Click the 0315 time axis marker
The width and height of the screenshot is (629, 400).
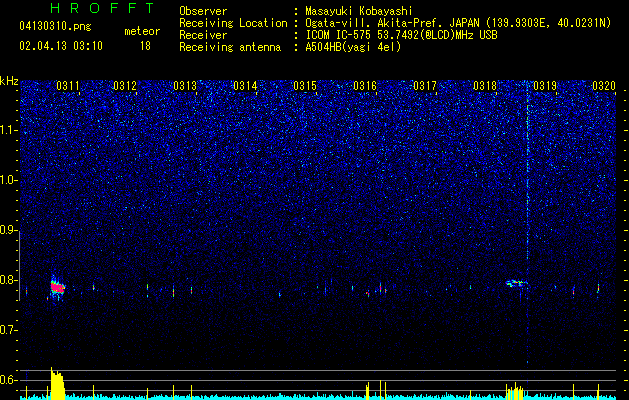pos(305,85)
